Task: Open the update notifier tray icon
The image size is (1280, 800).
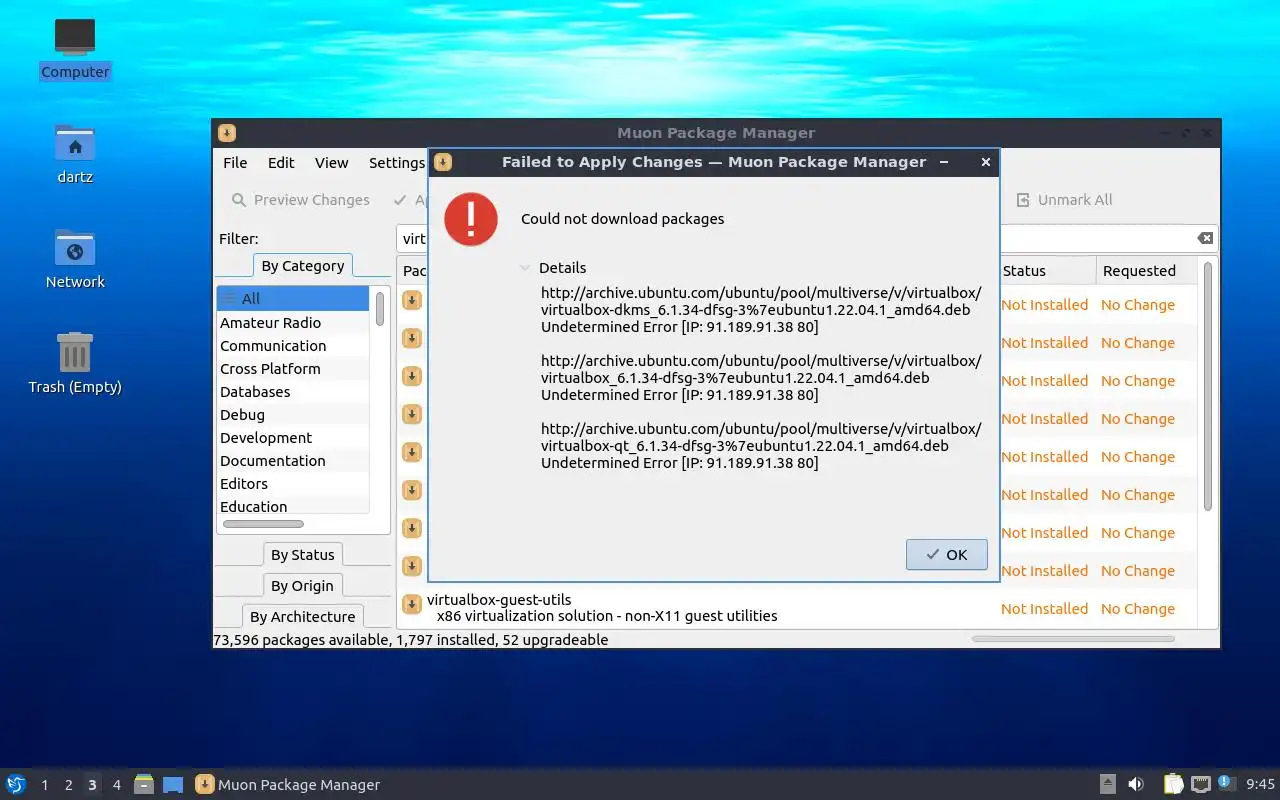Action: 1227,783
